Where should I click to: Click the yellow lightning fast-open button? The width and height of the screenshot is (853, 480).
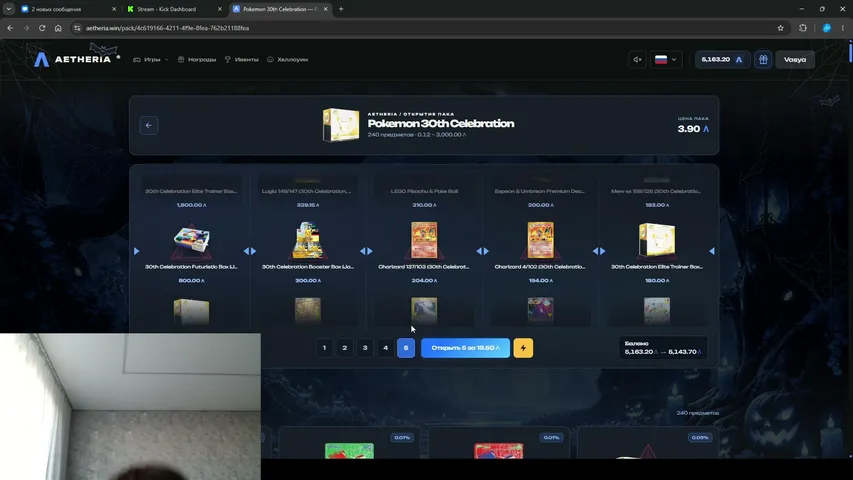tap(523, 348)
